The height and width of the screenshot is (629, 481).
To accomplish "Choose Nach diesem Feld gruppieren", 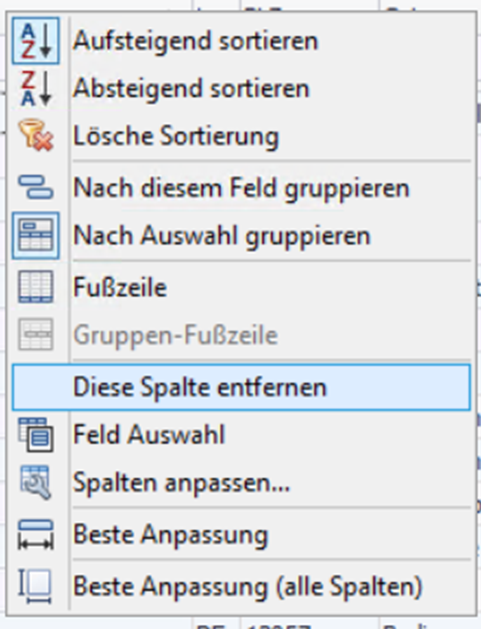I will (241, 188).
